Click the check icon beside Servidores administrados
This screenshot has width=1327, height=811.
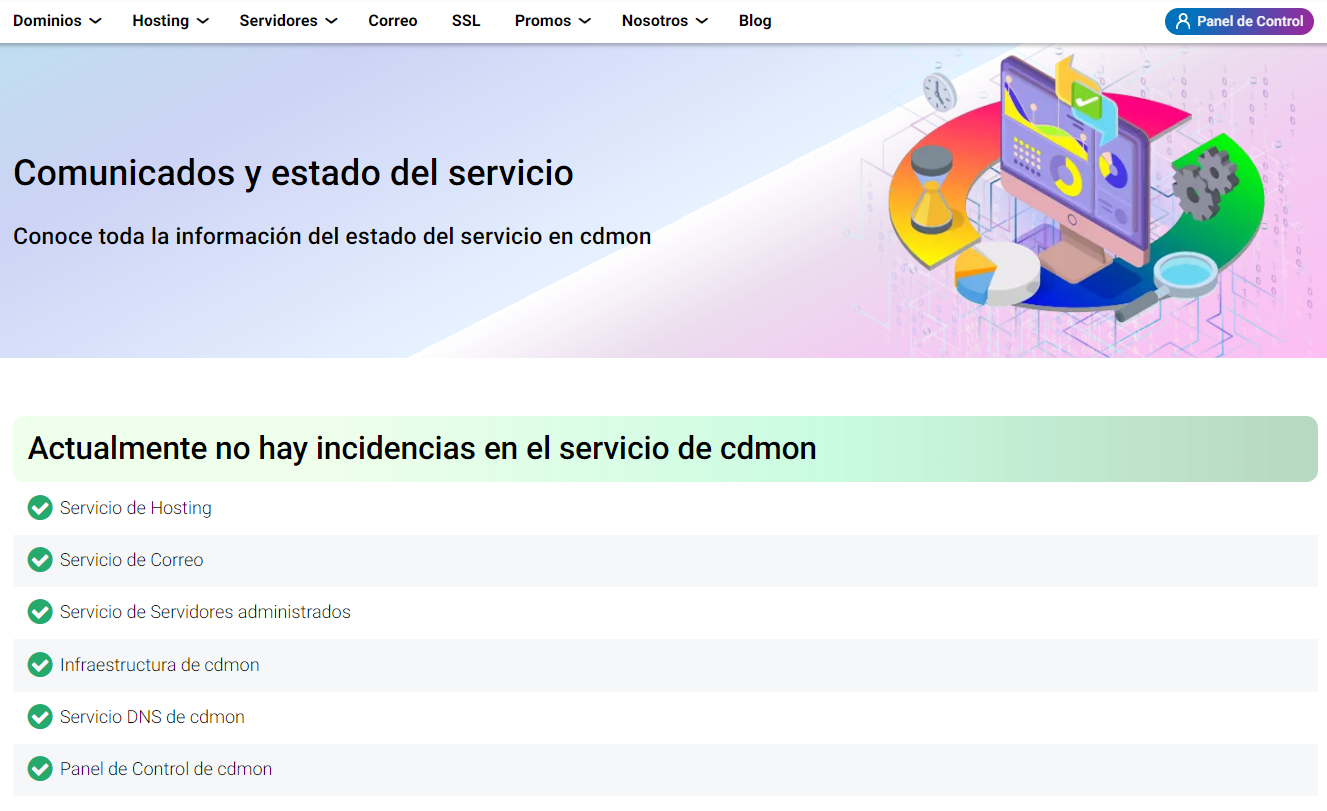point(40,612)
